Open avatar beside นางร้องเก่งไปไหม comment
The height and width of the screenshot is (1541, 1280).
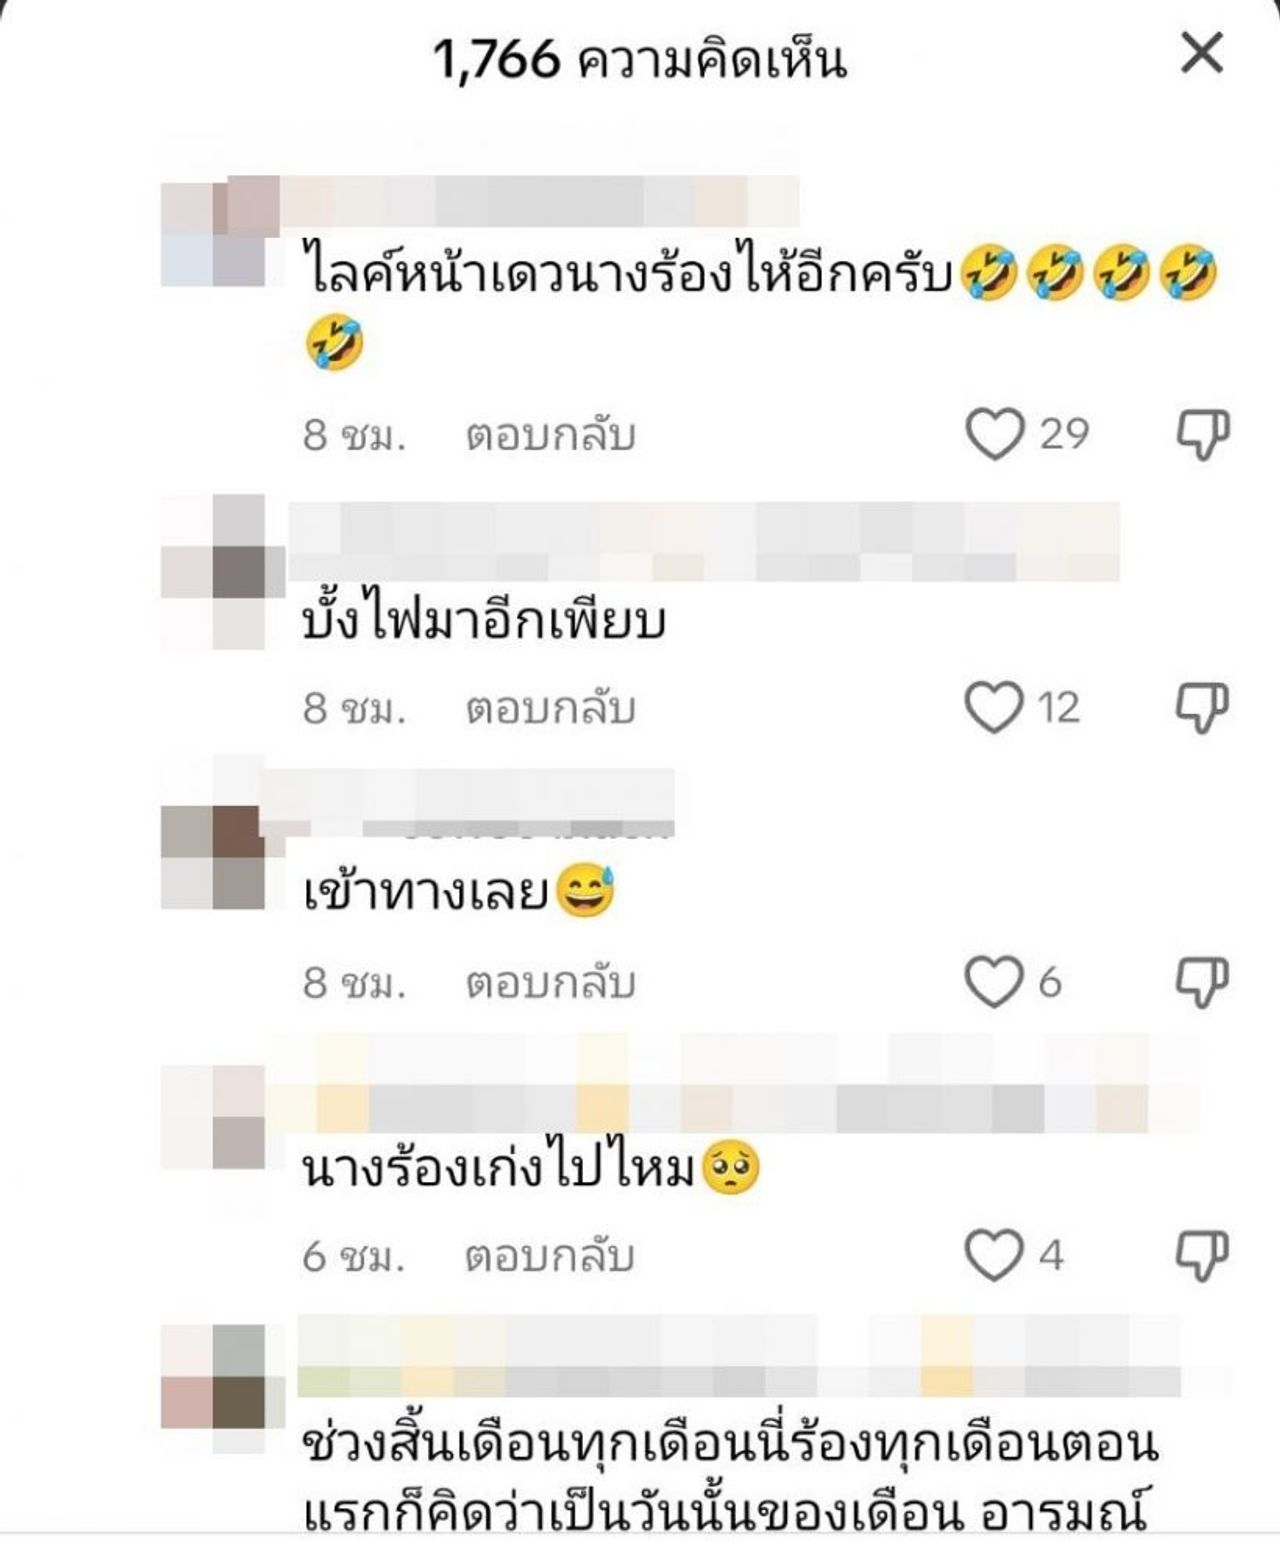click(x=213, y=1117)
